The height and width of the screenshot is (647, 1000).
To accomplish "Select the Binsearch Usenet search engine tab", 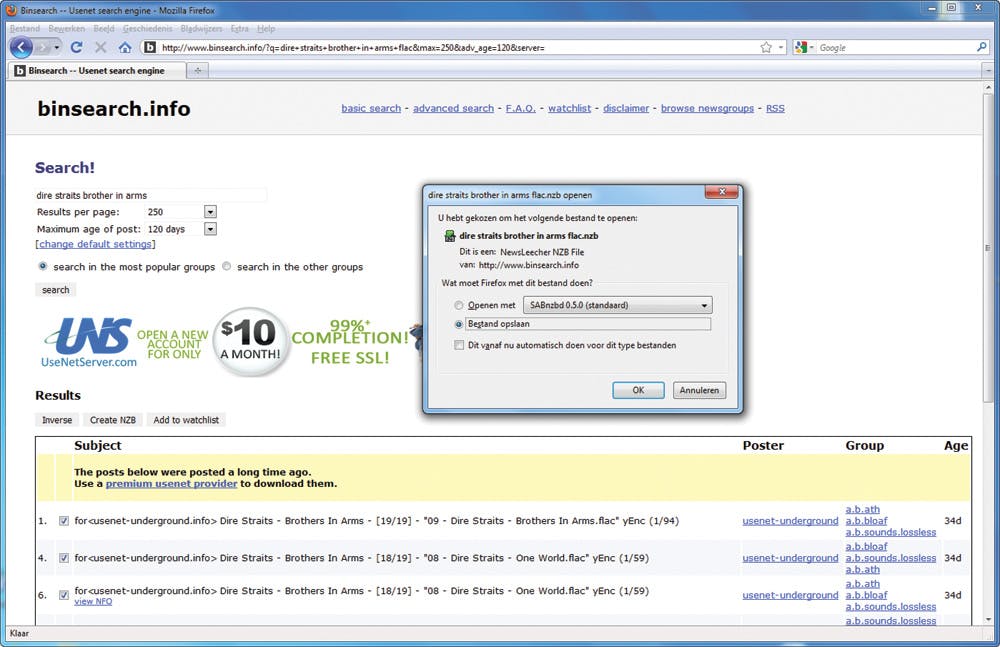I will [x=96, y=71].
